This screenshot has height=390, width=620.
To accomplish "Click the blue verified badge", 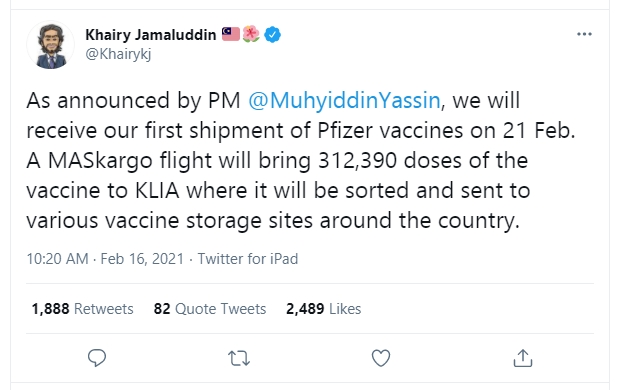I will pyautogui.click(x=272, y=34).
